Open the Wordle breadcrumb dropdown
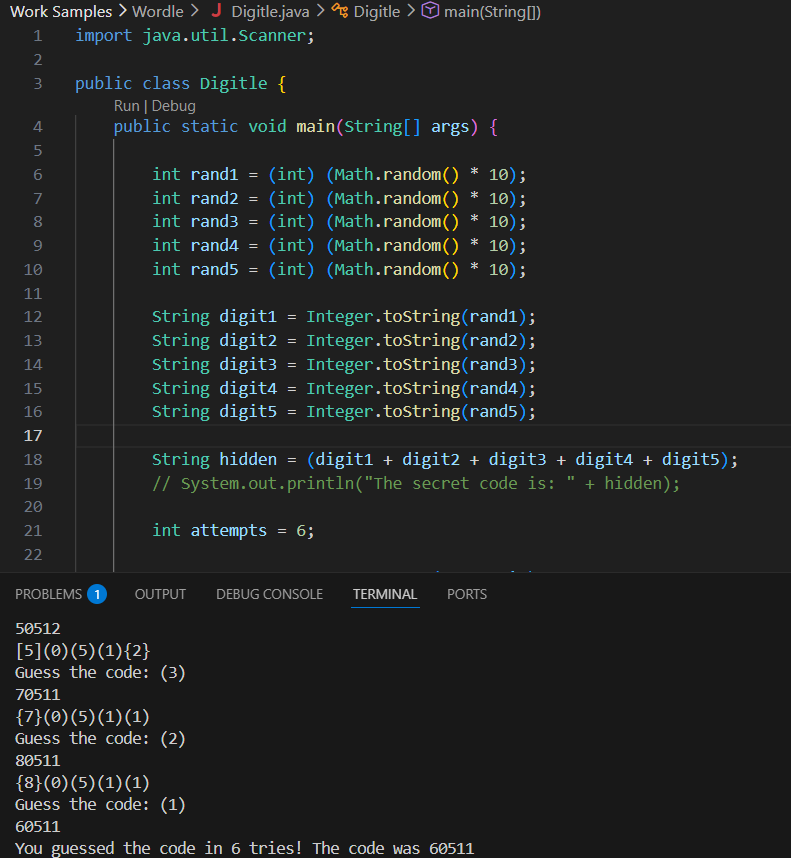 click(157, 12)
